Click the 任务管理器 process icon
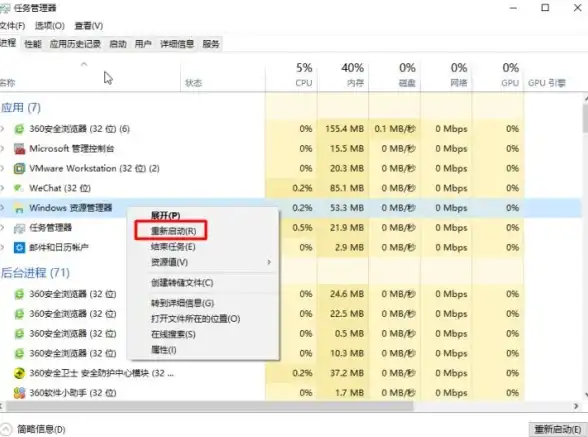 pos(19,228)
